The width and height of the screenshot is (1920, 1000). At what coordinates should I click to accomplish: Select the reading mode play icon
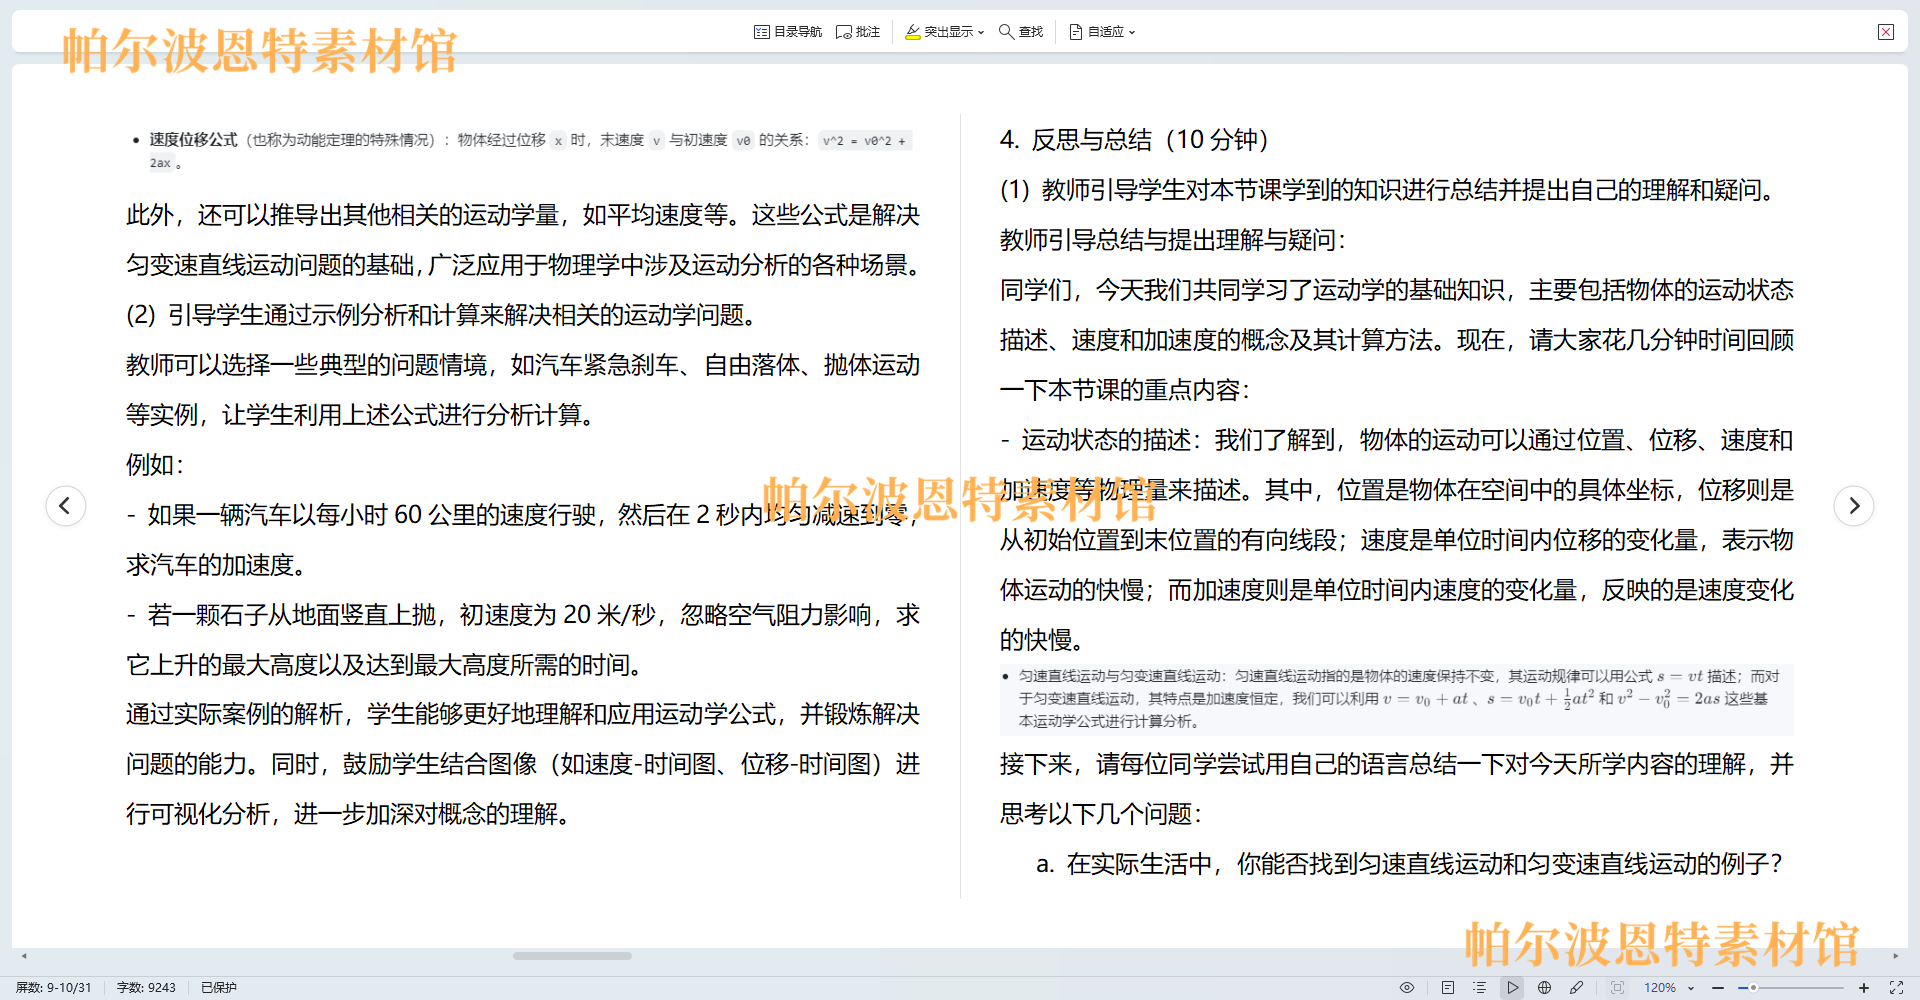coord(1512,988)
